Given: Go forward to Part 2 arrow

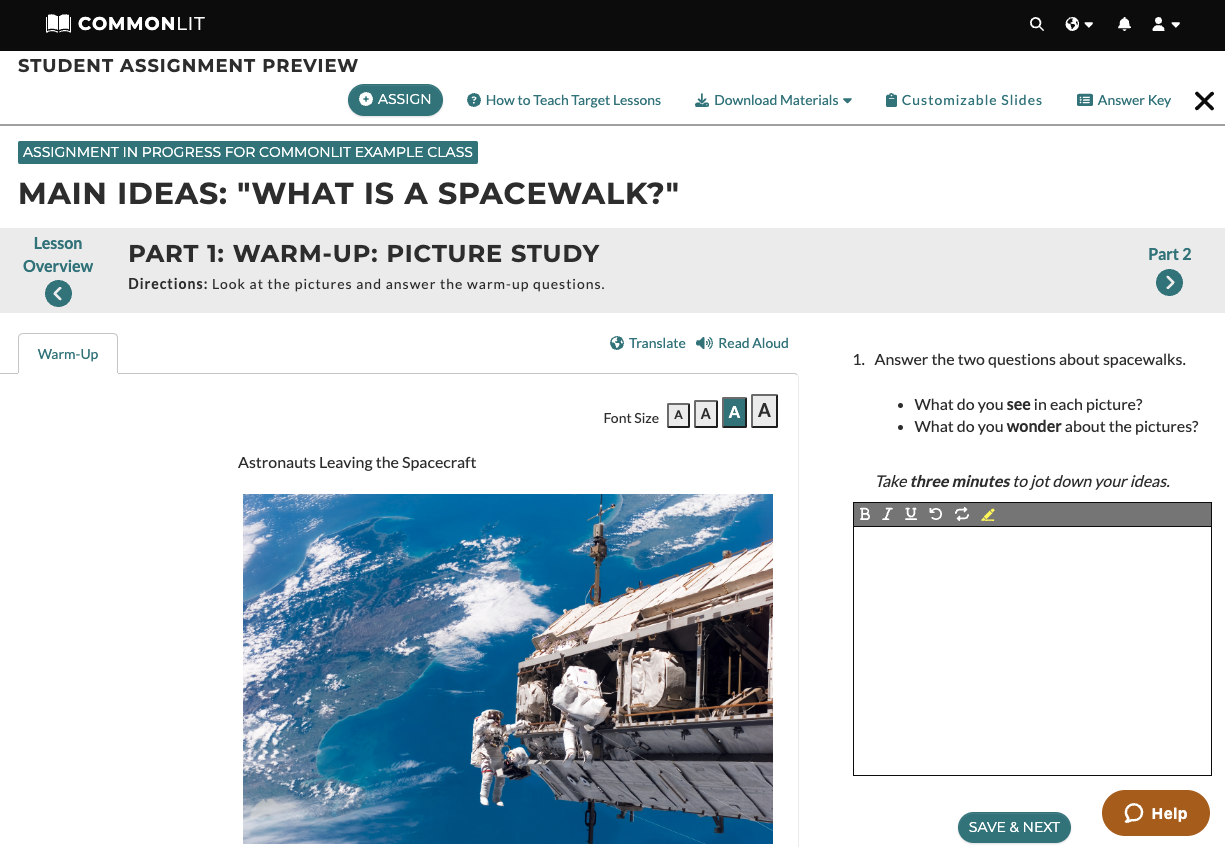Looking at the screenshot, I should 1169,283.
